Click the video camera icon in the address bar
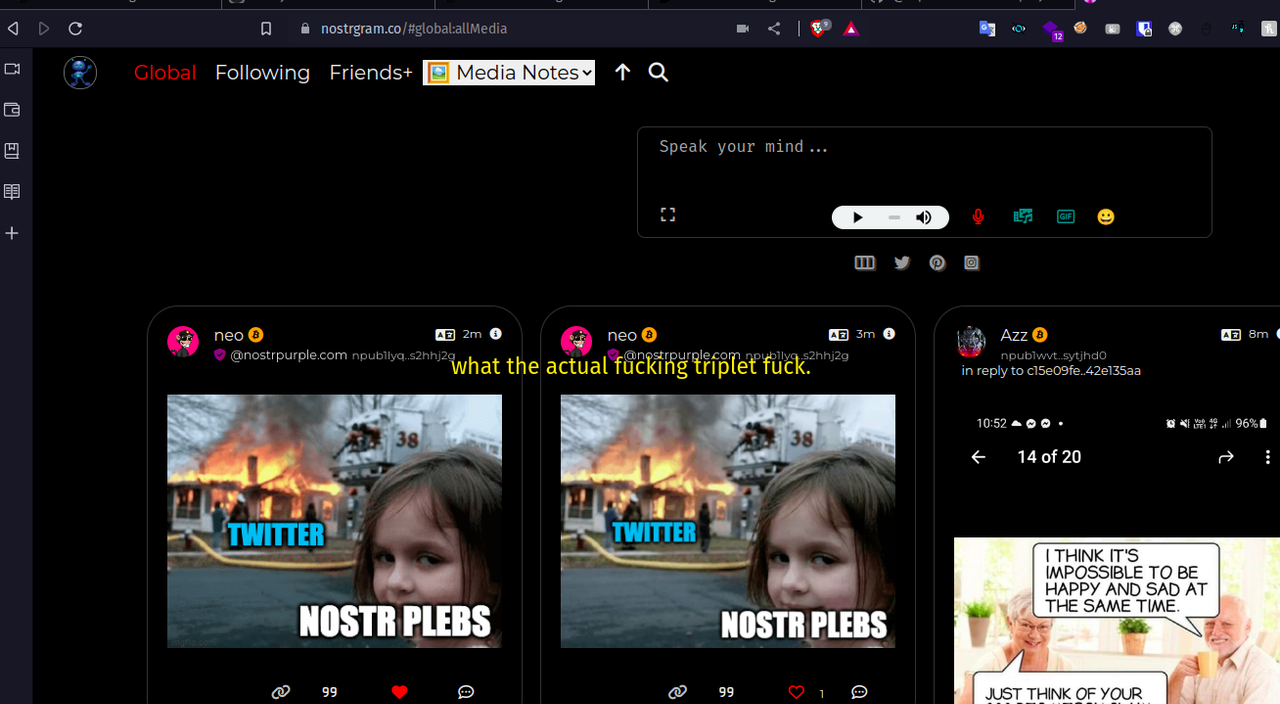This screenshot has width=1280, height=704. pos(742,29)
